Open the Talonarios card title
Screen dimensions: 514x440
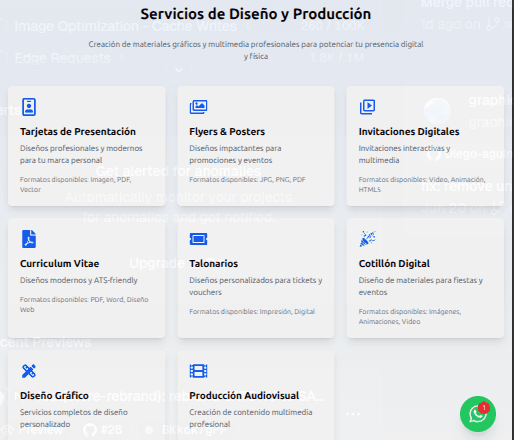click(214, 264)
